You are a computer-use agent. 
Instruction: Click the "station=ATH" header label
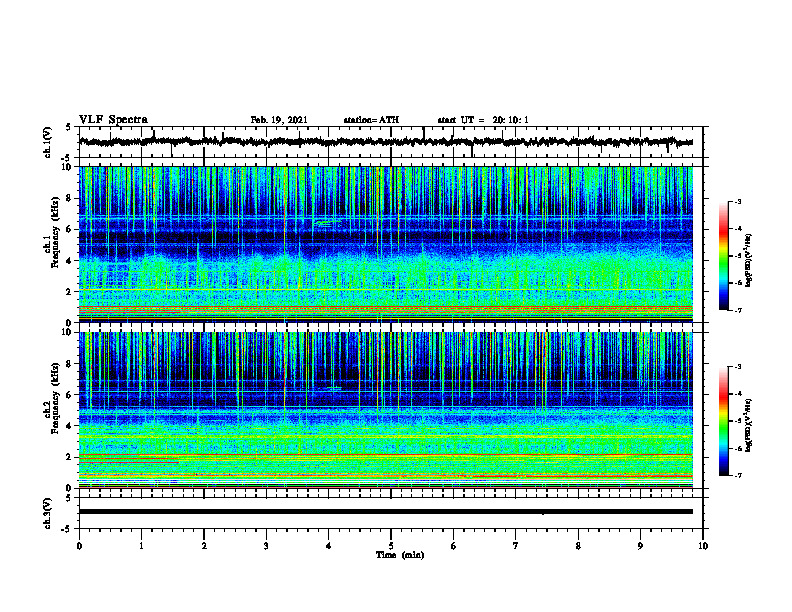pyautogui.click(x=371, y=120)
